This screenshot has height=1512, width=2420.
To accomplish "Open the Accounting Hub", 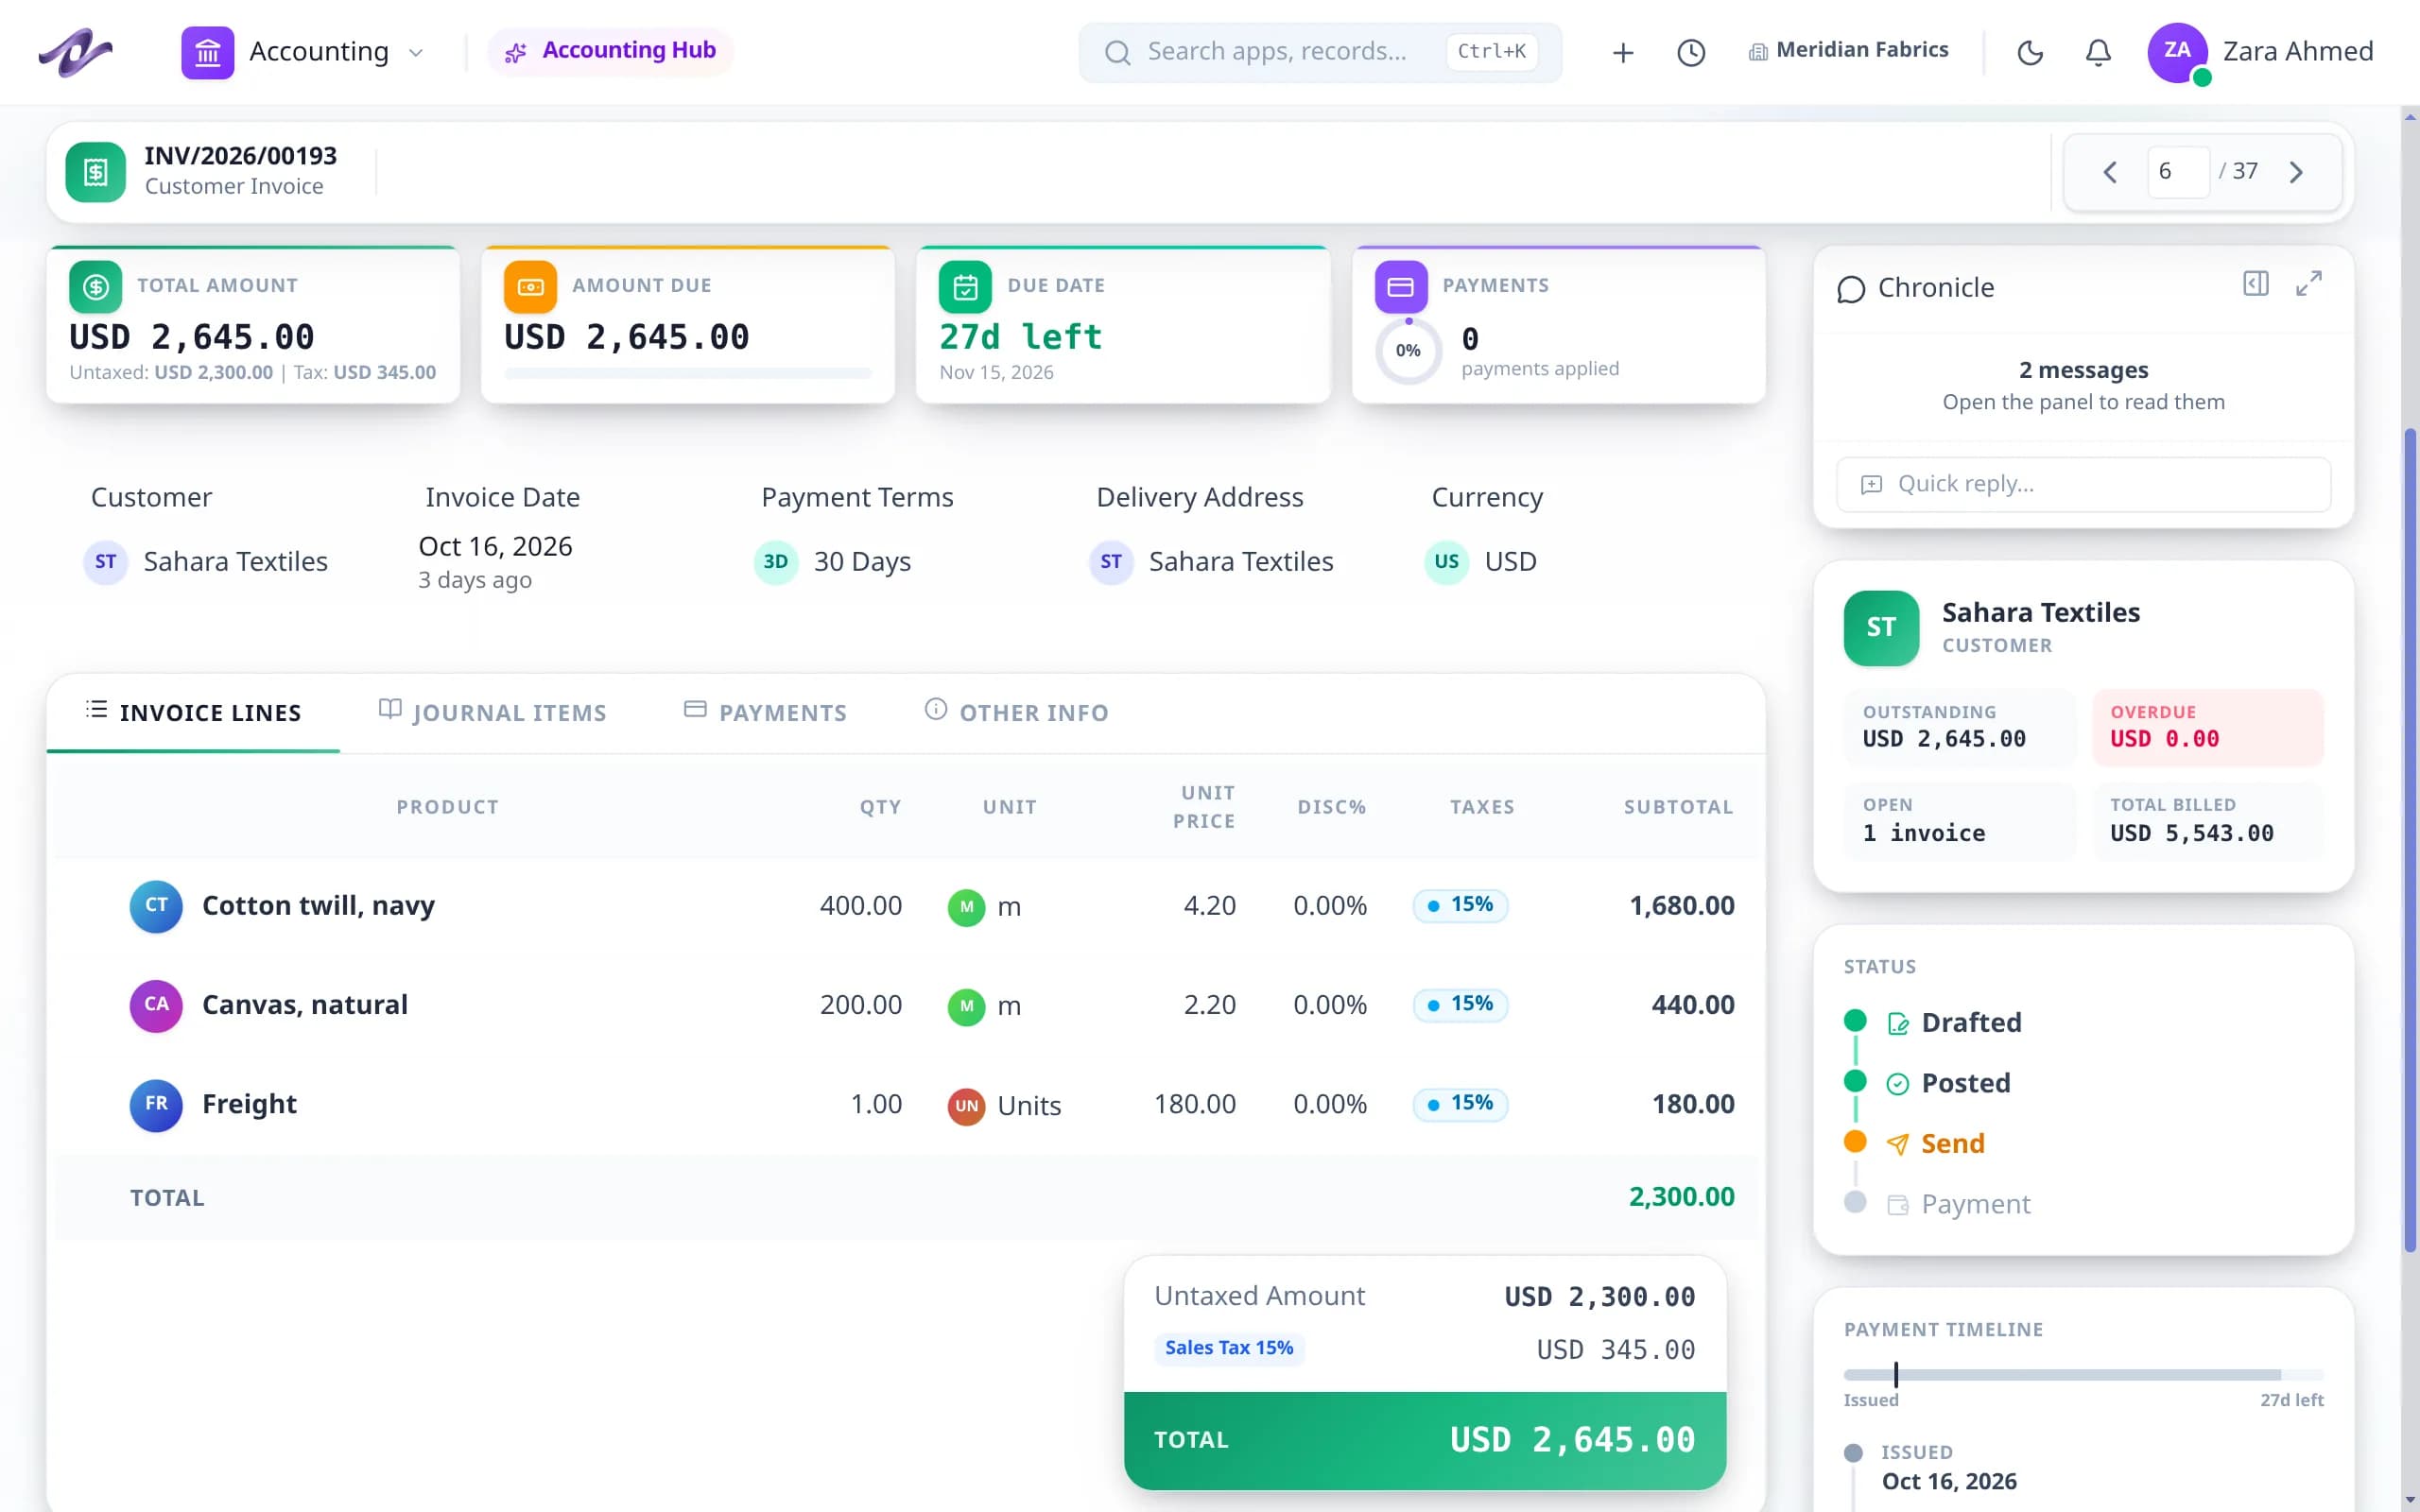I will click(x=610, y=51).
